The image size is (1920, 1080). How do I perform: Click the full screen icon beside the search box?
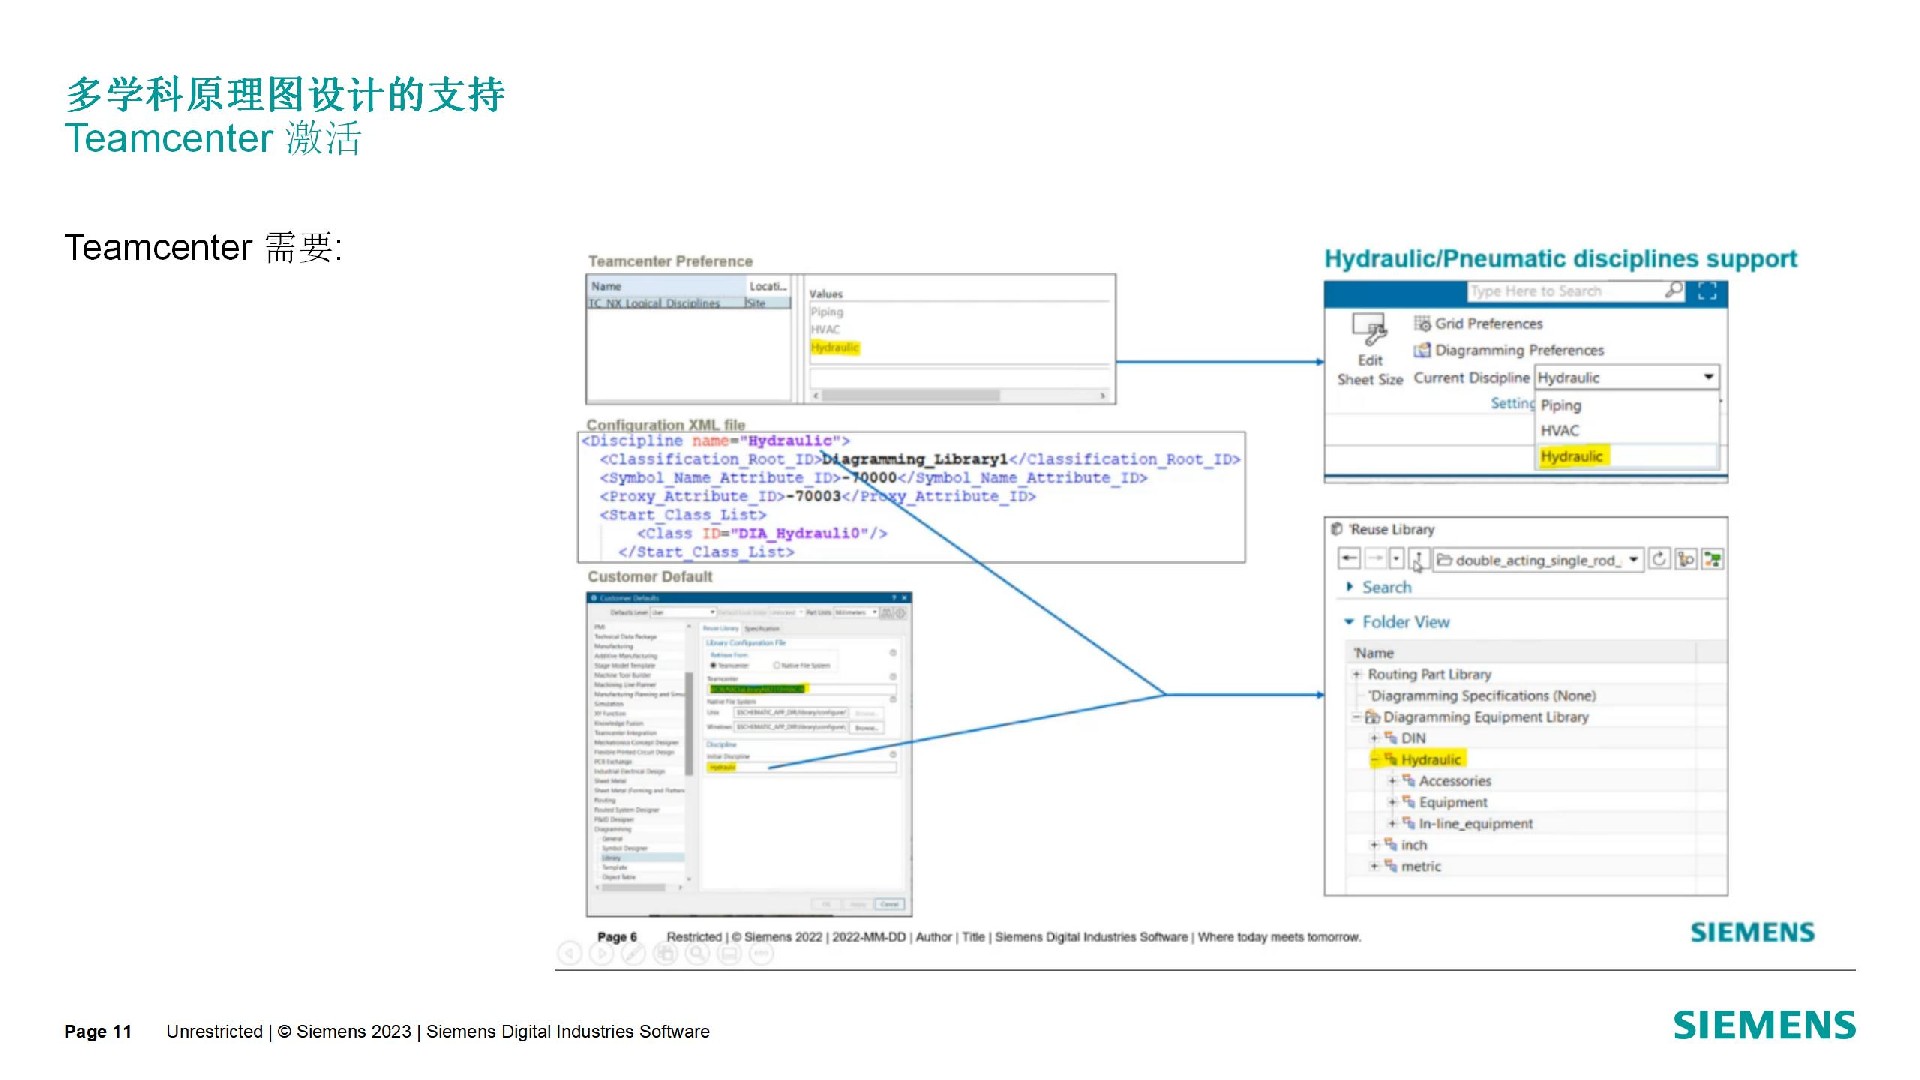click(1707, 291)
